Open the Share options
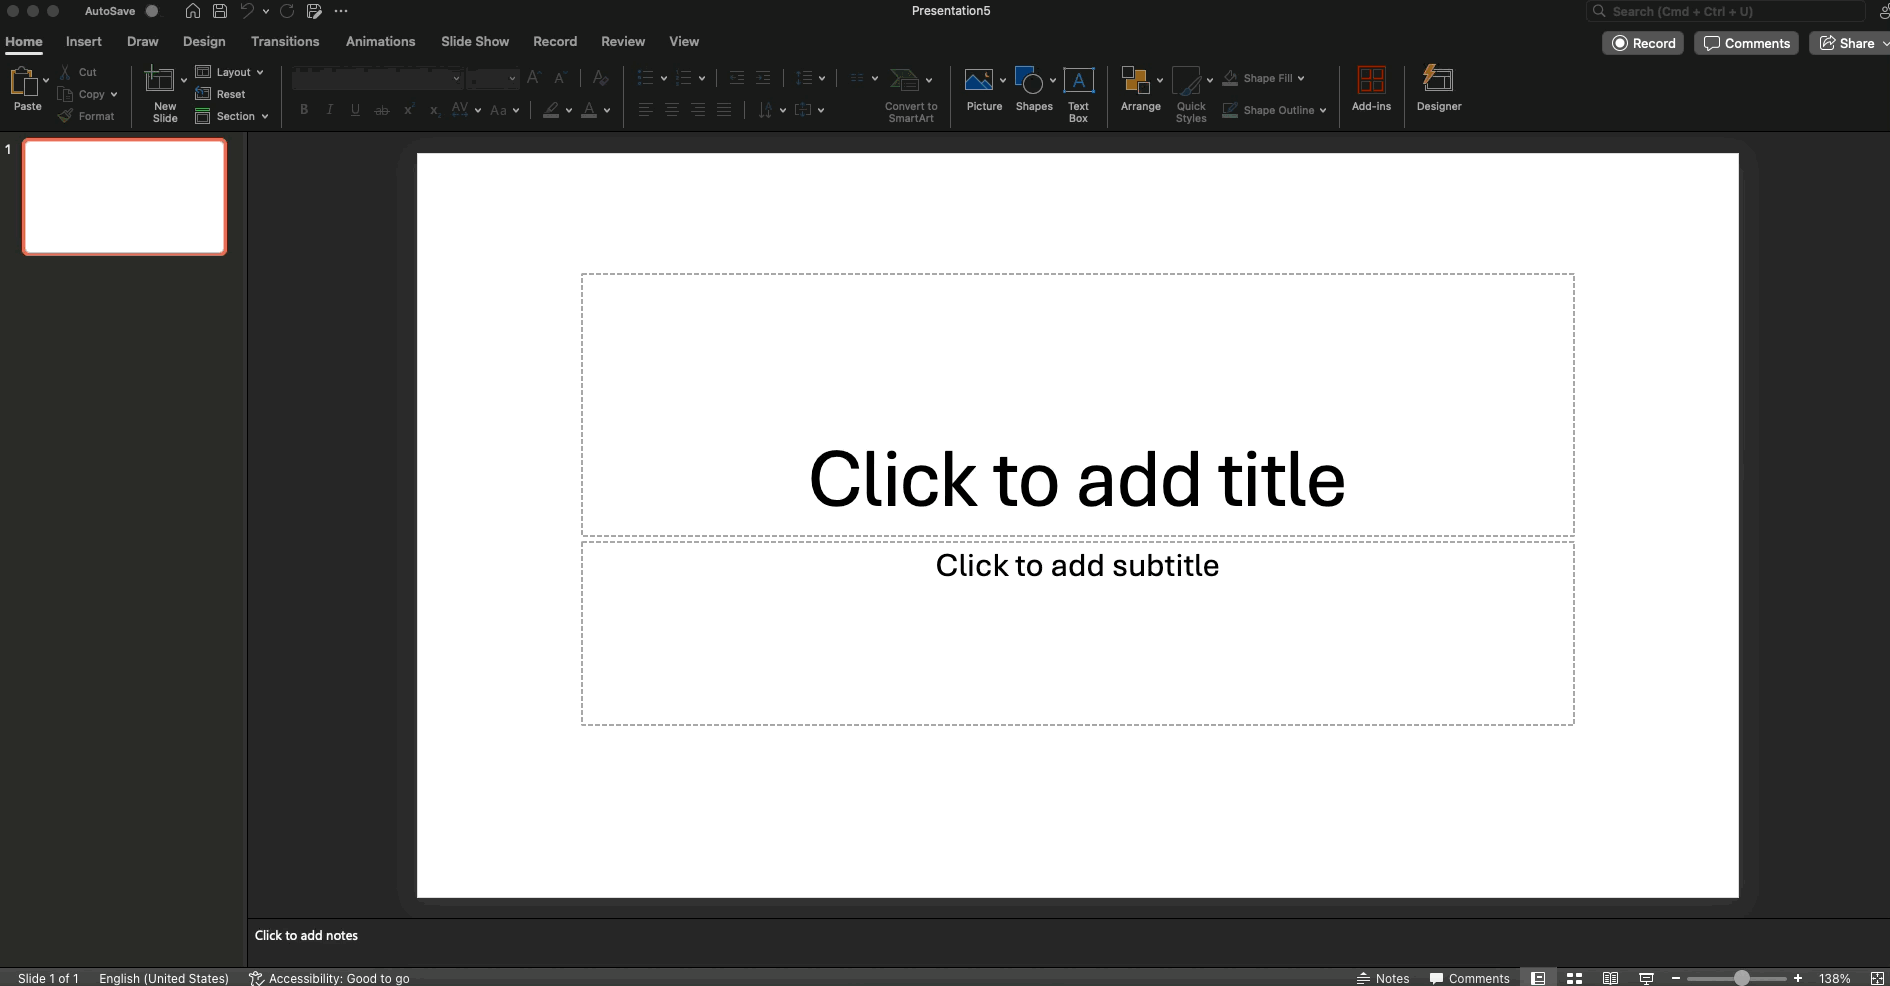 point(1848,43)
